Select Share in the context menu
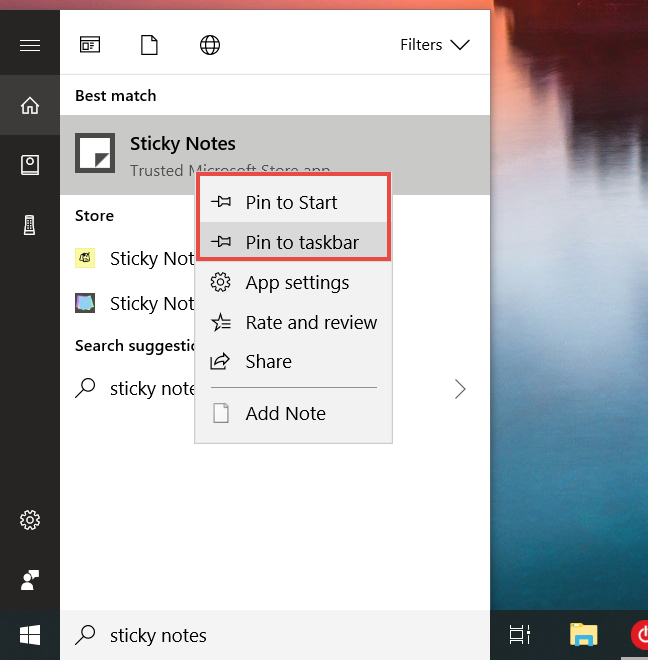The width and height of the screenshot is (648, 660). pos(293,362)
